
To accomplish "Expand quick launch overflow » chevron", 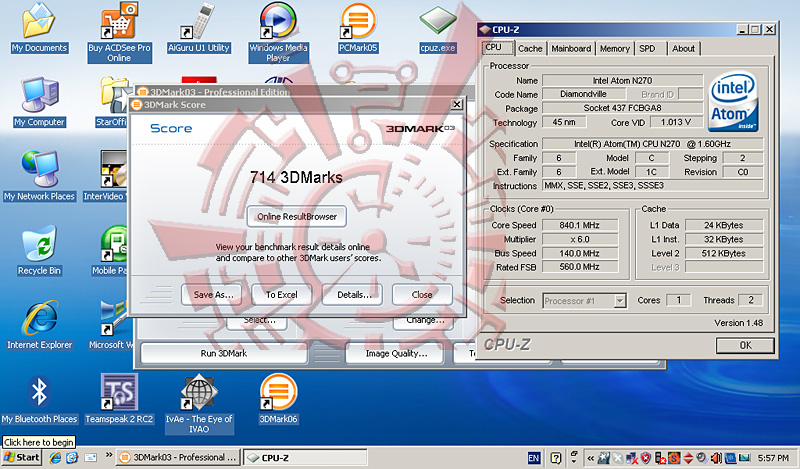I will pos(109,455).
